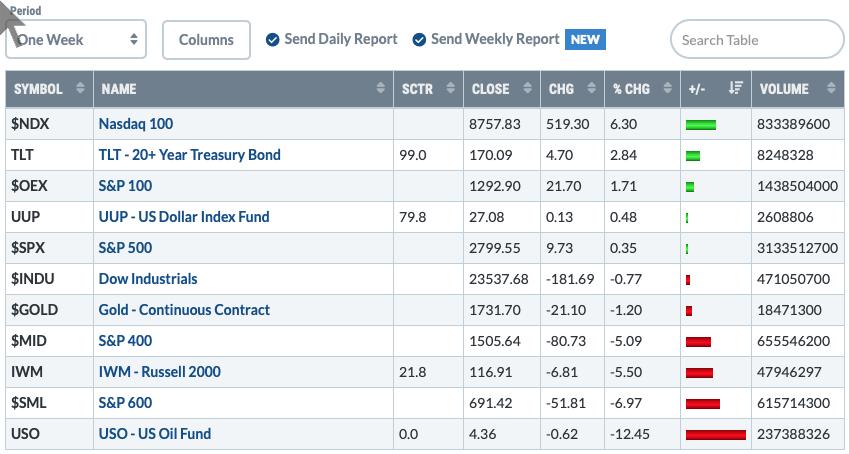
Task: Click the 23537.68 close value
Action: pyautogui.click(x=499, y=278)
